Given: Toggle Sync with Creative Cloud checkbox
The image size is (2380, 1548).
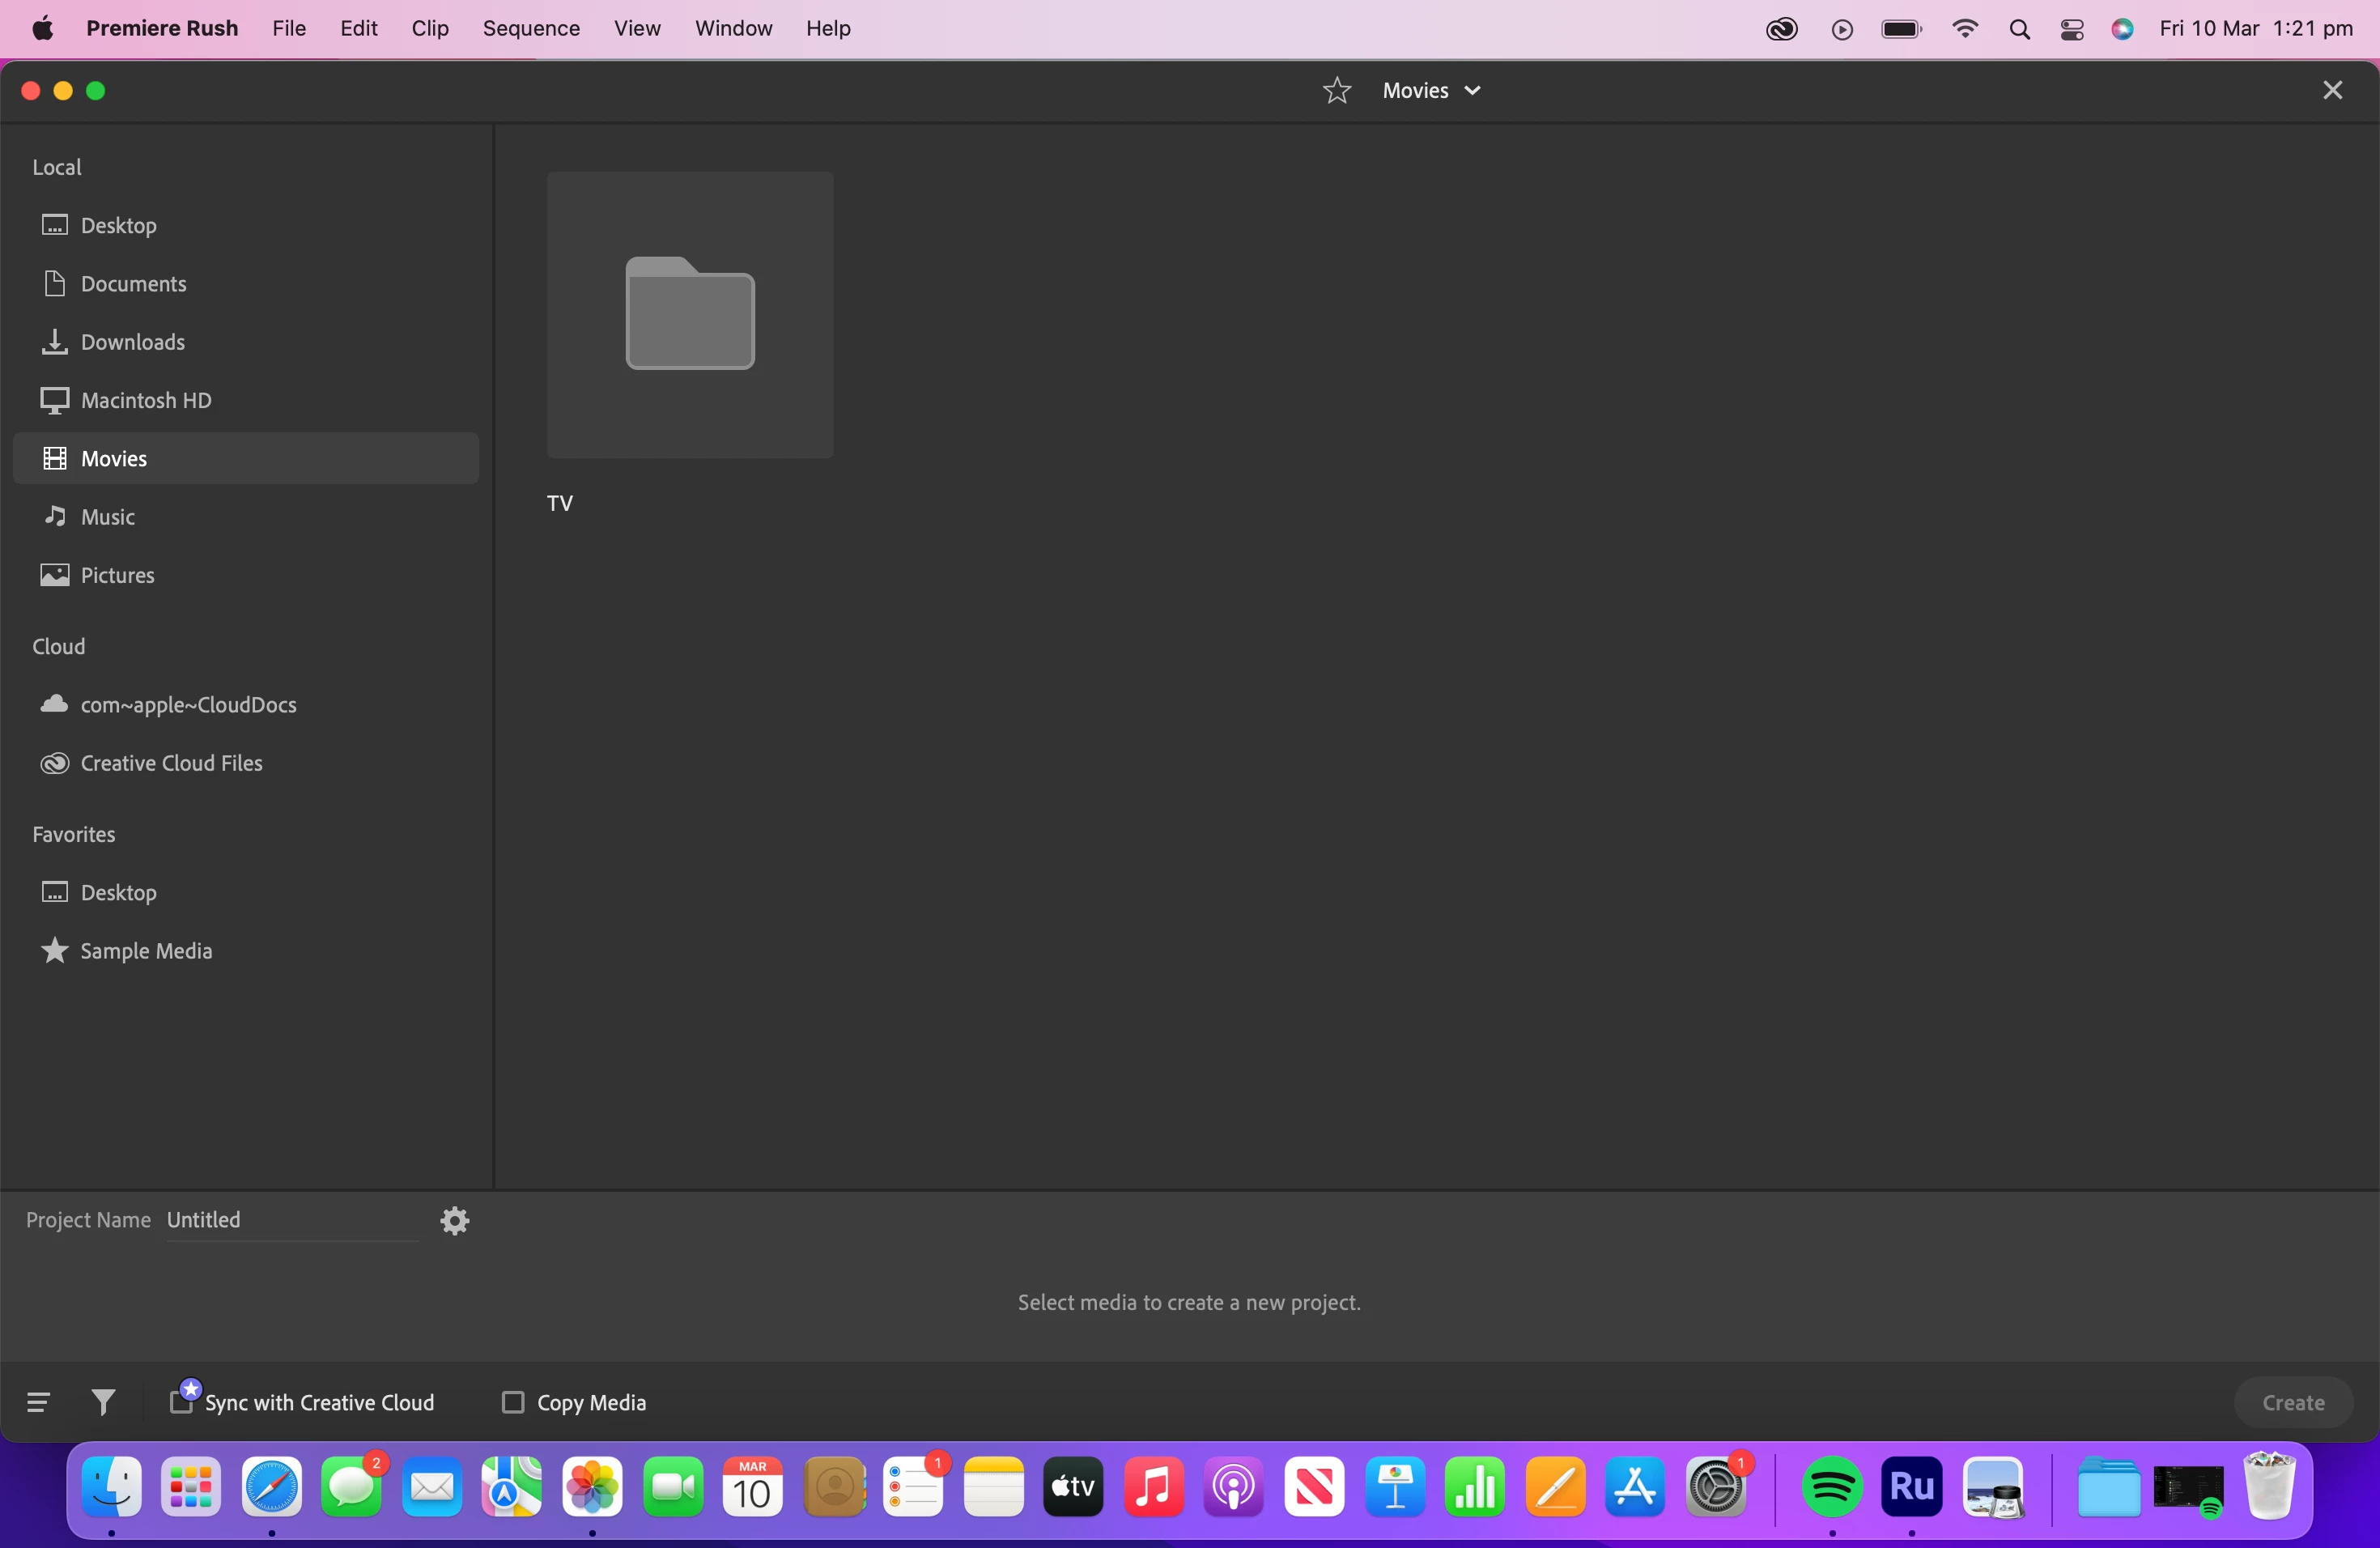Looking at the screenshot, I should point(181,1402).
